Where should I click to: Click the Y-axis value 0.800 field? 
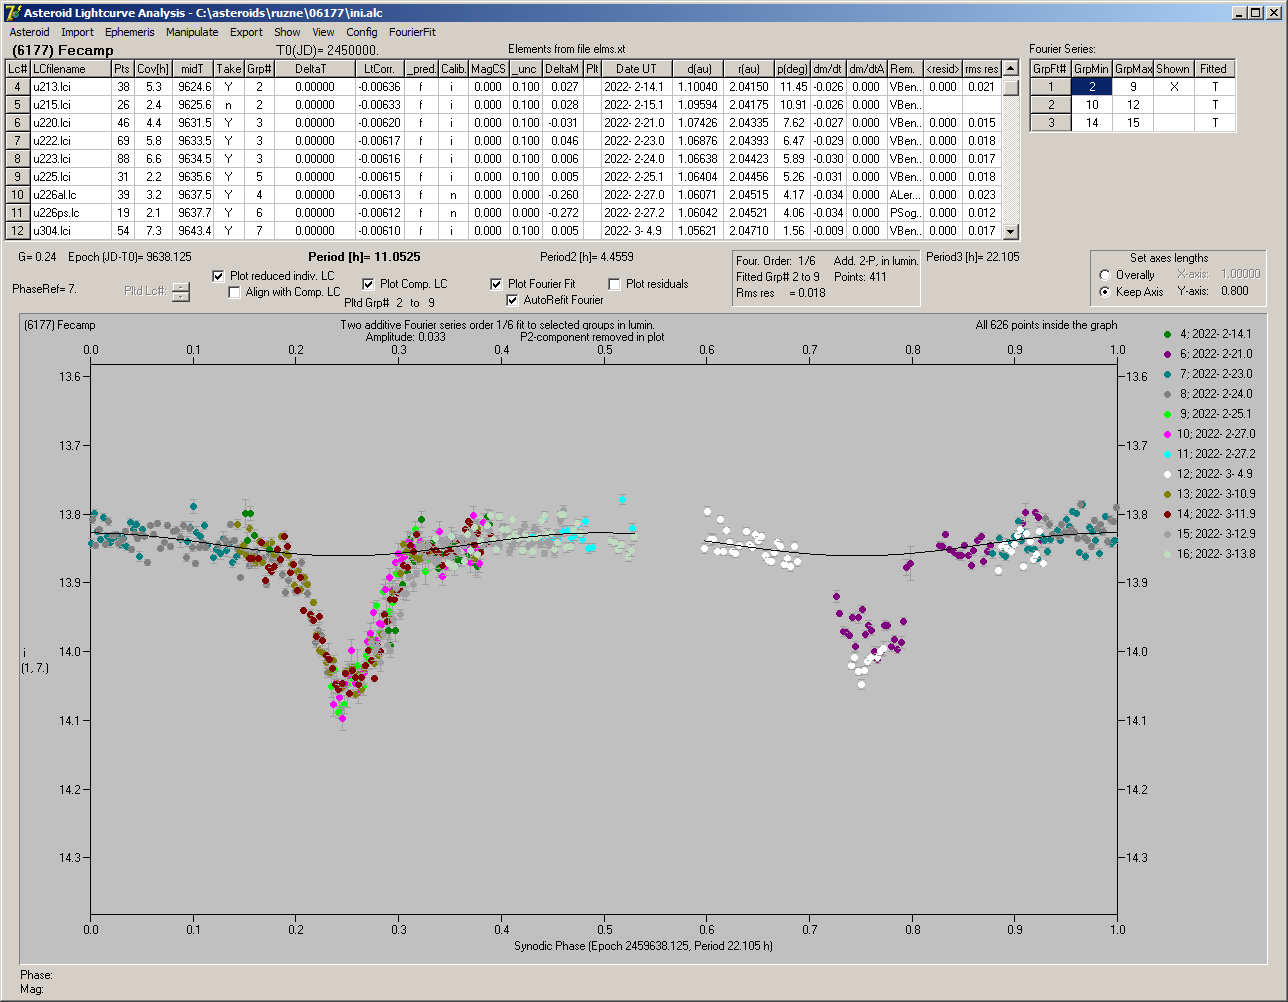(1235, 291)
